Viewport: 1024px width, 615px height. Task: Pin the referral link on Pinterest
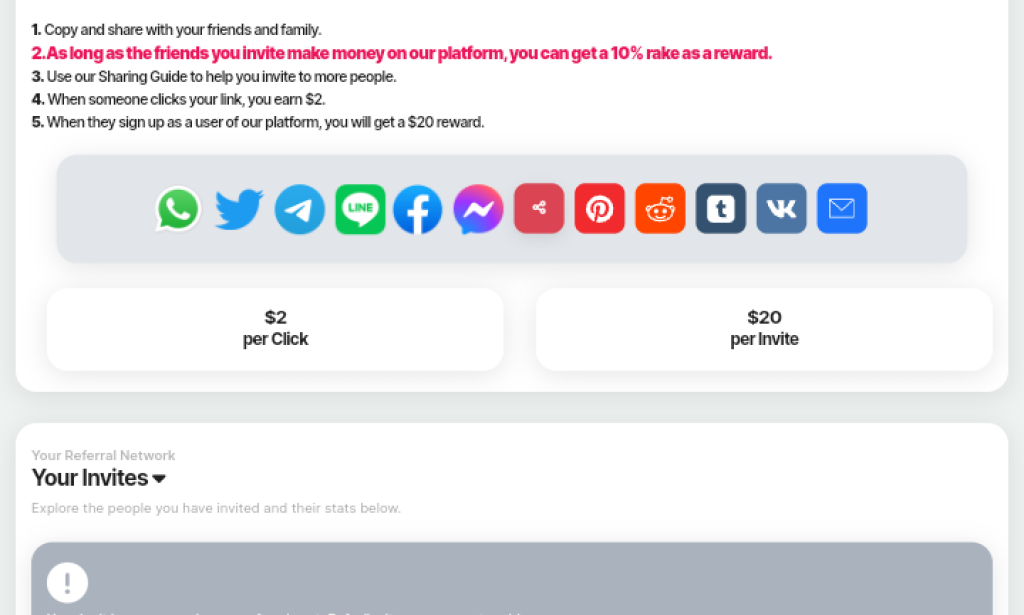click(x=599, y=209)
